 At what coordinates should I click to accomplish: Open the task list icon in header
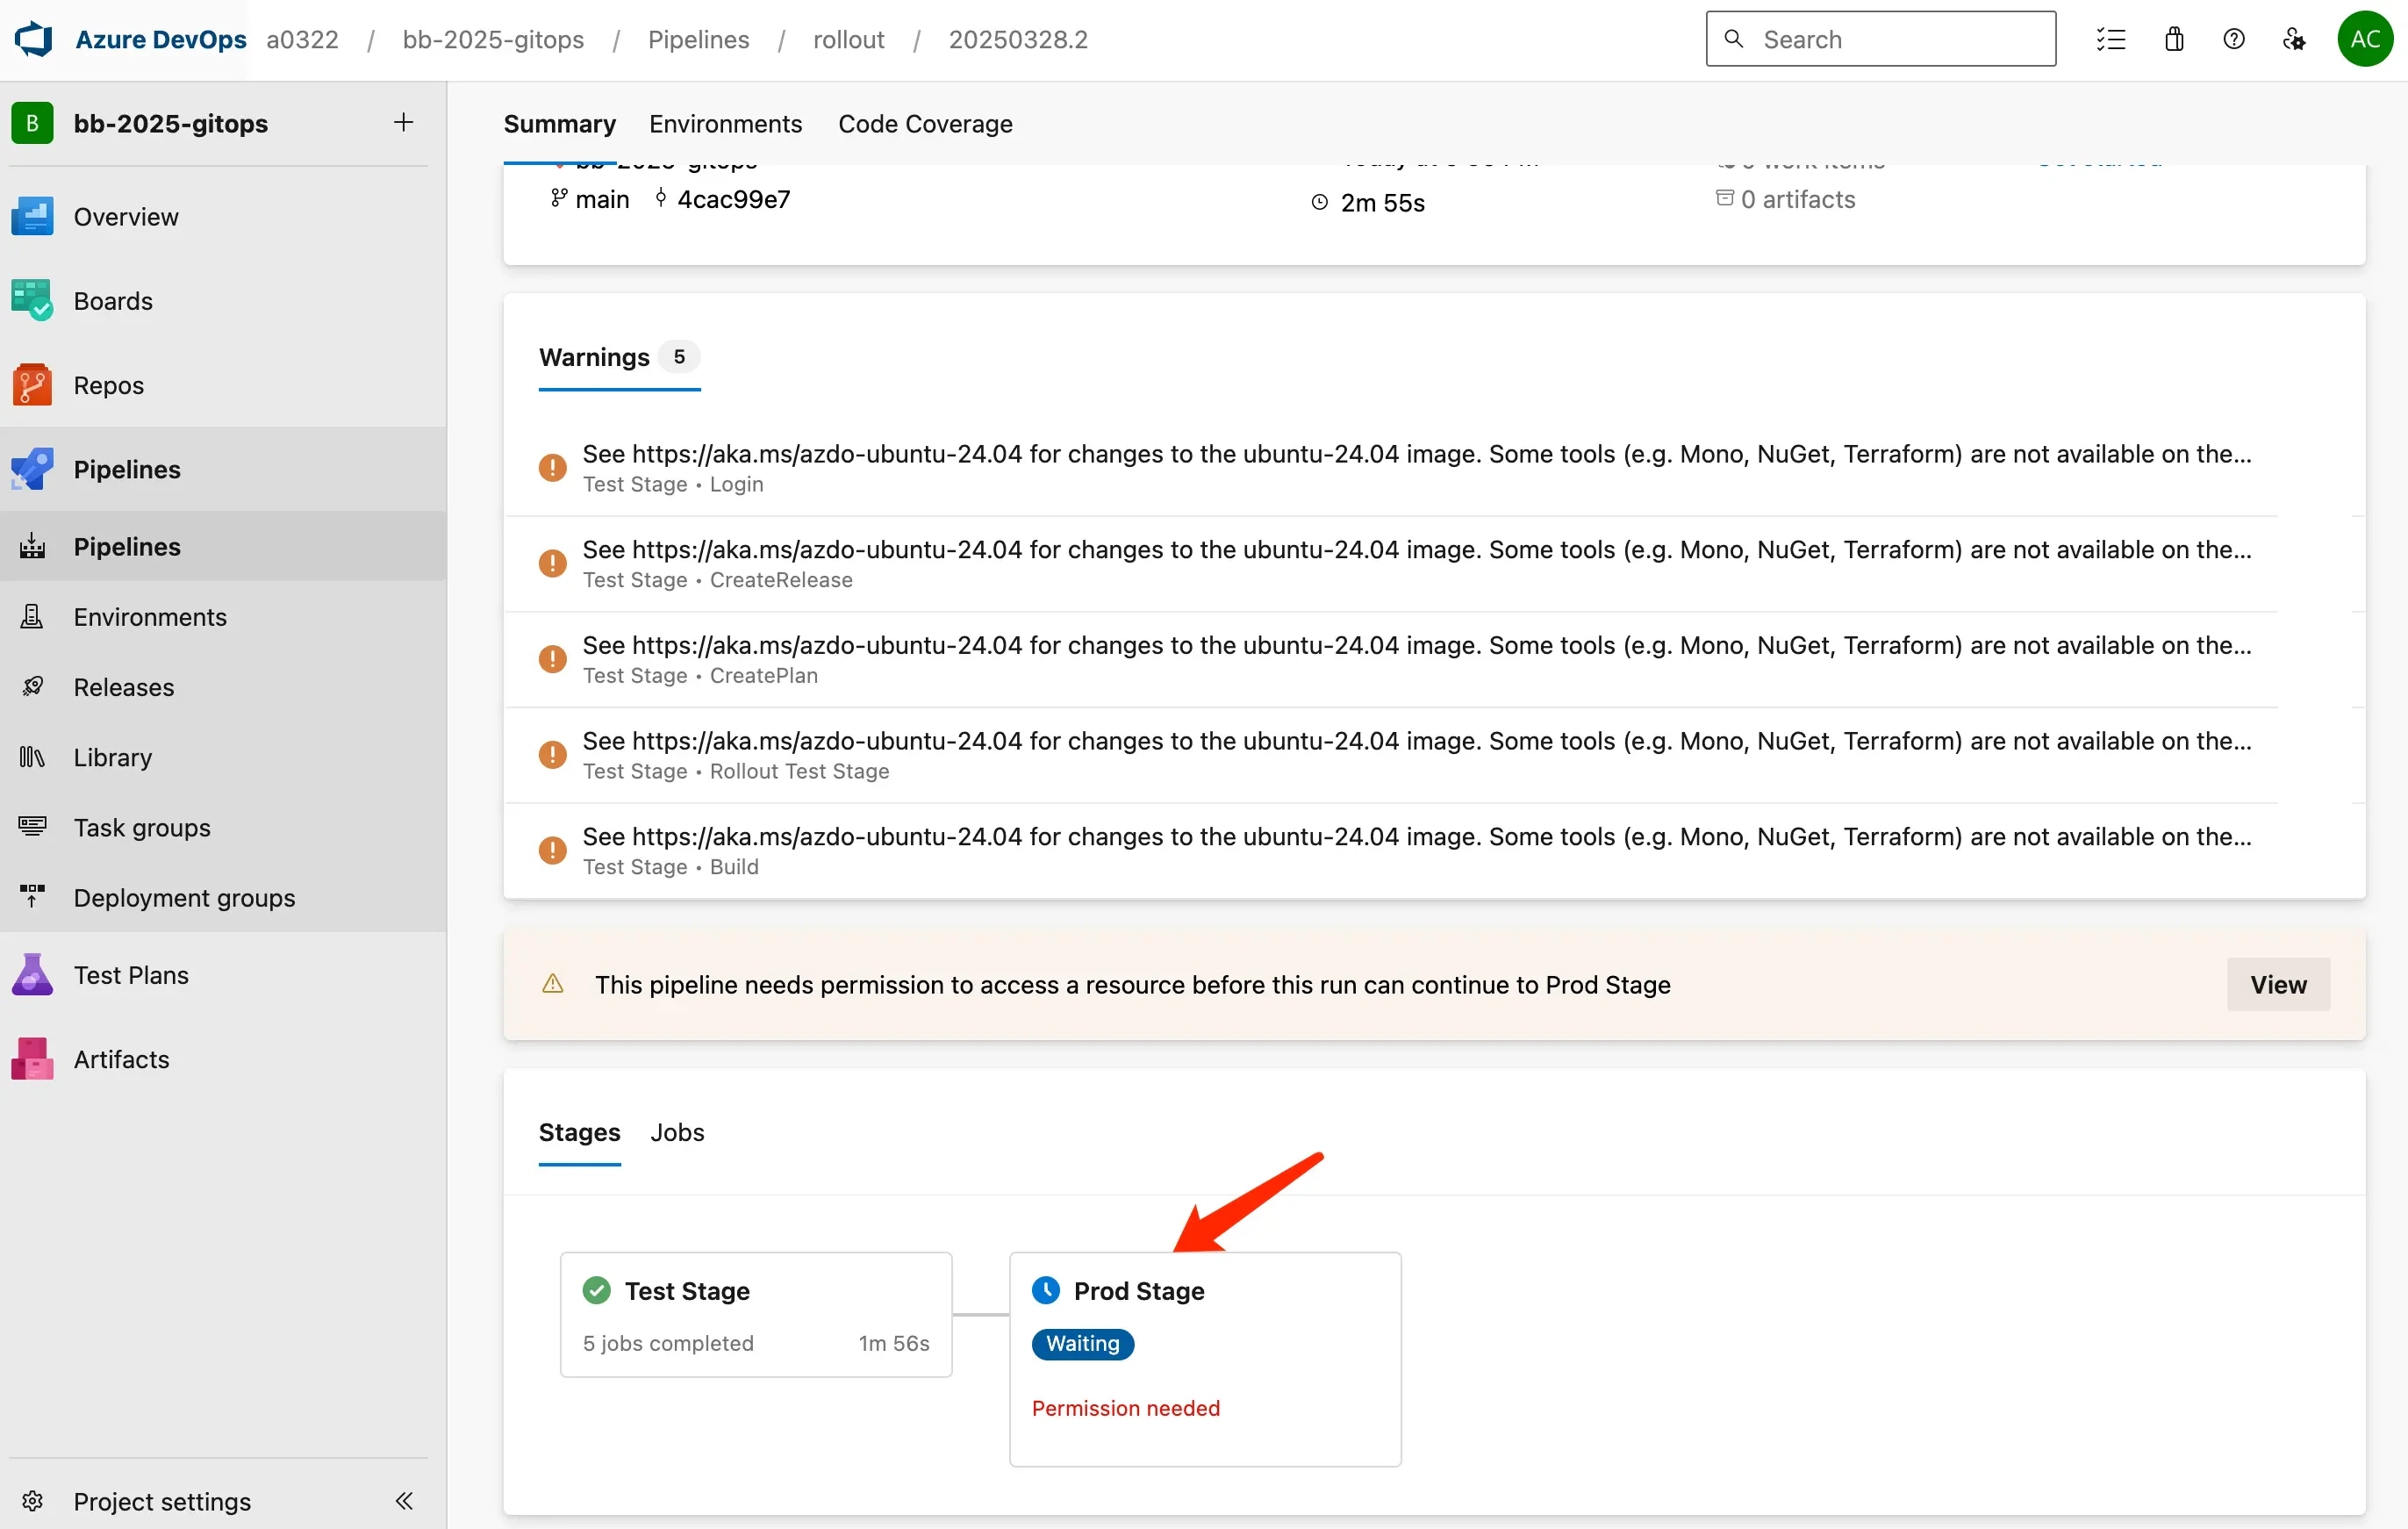pos(2110,39)
